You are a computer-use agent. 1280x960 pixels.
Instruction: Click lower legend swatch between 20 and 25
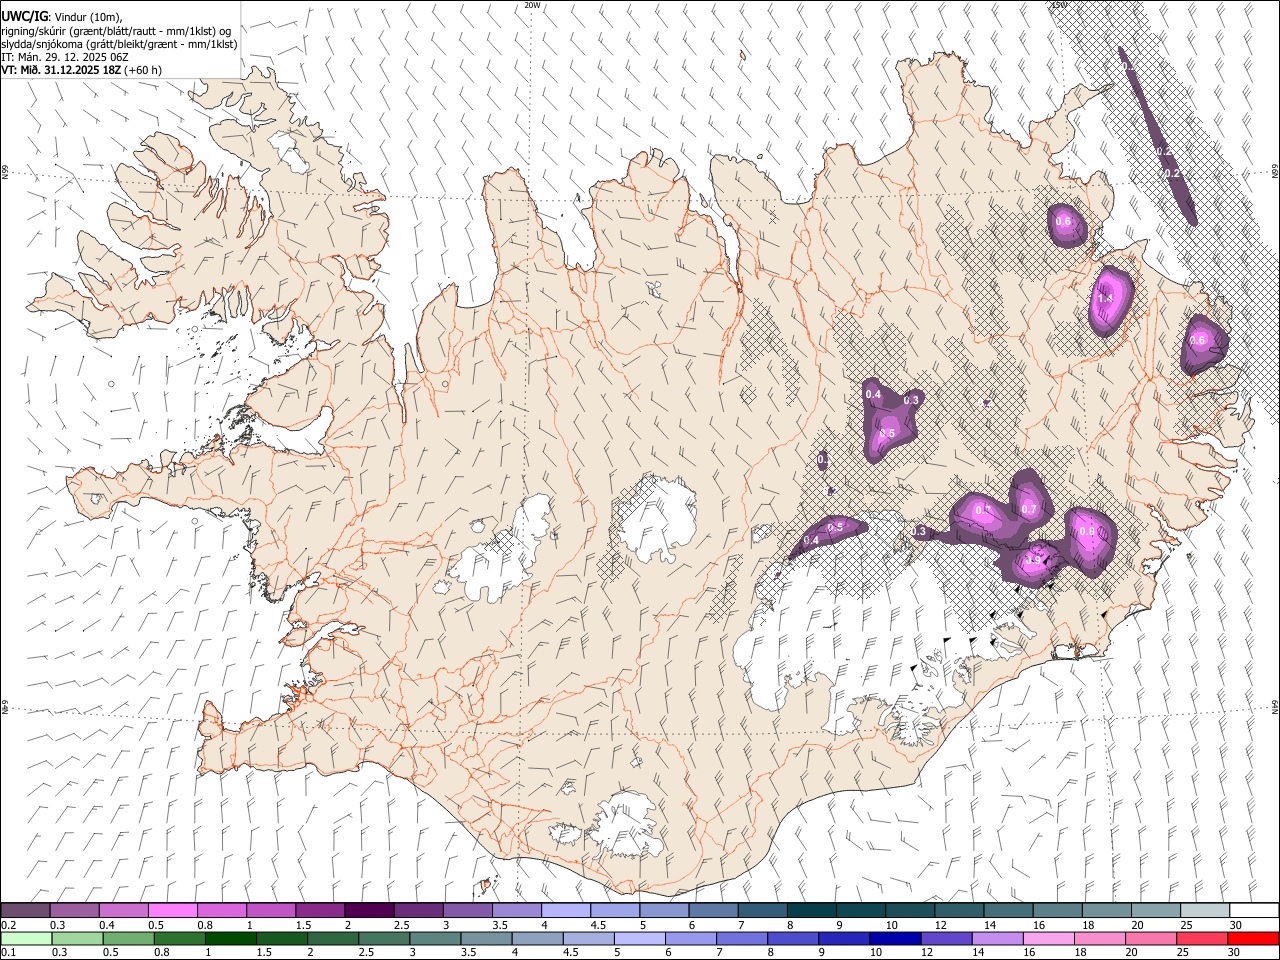(x=1150, y=938)
